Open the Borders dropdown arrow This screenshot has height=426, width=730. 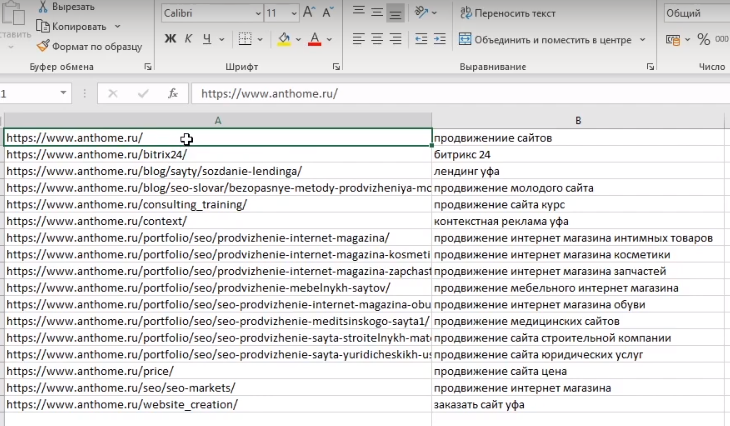(x=260, y=40)
